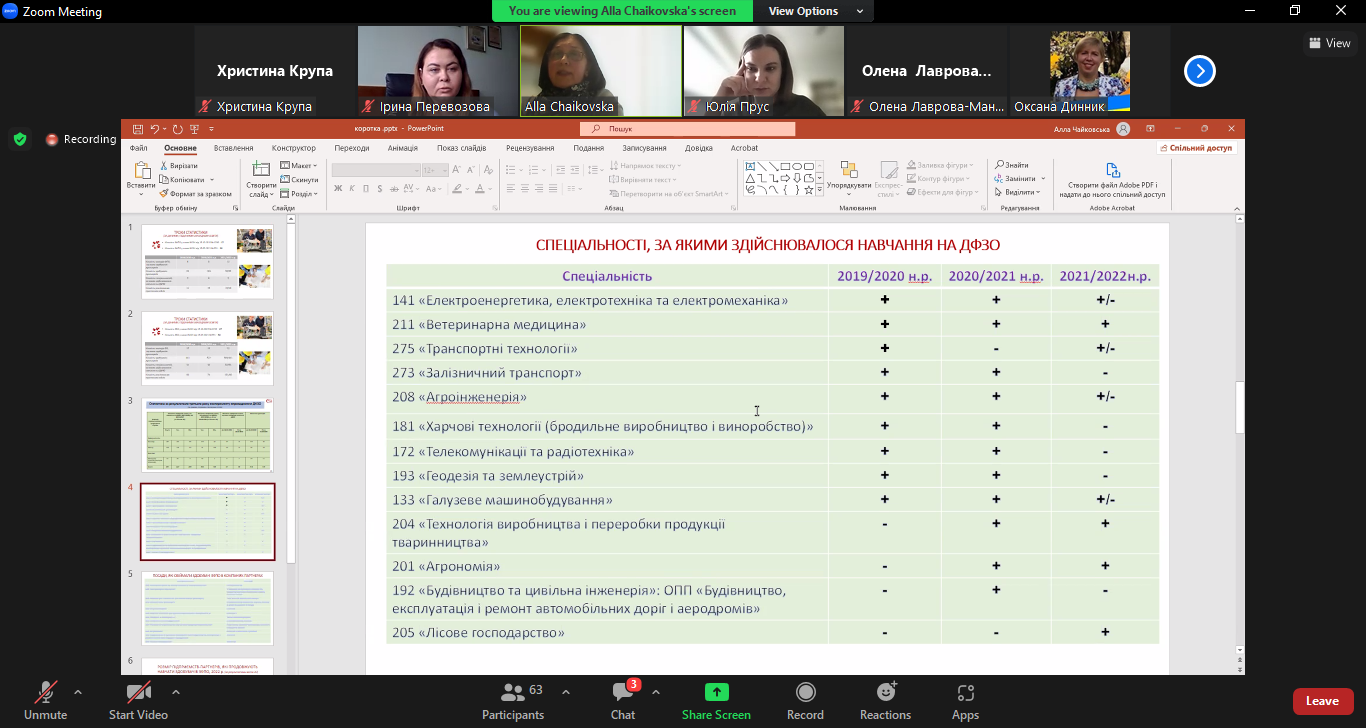Click the green Share Screen icon

(x=716, y=692)
